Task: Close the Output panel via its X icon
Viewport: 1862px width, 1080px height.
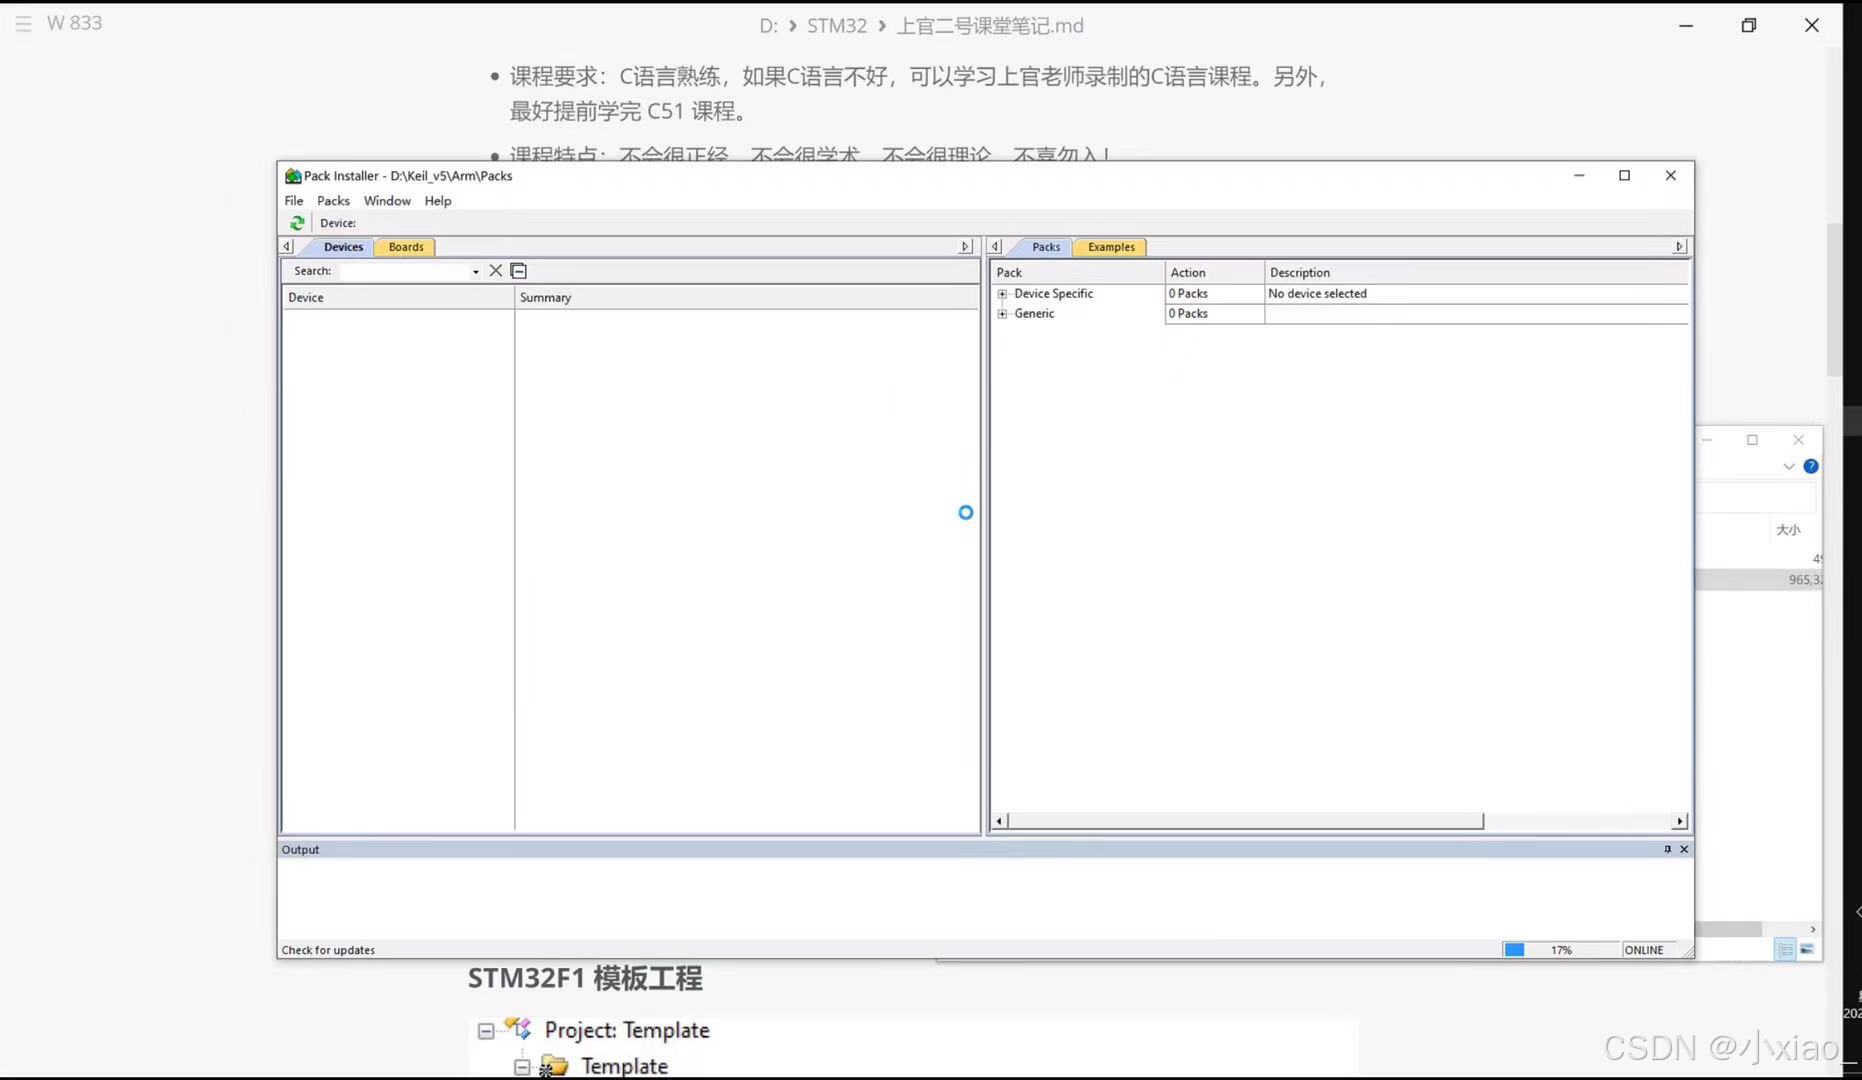Action: pos(1683,849)
